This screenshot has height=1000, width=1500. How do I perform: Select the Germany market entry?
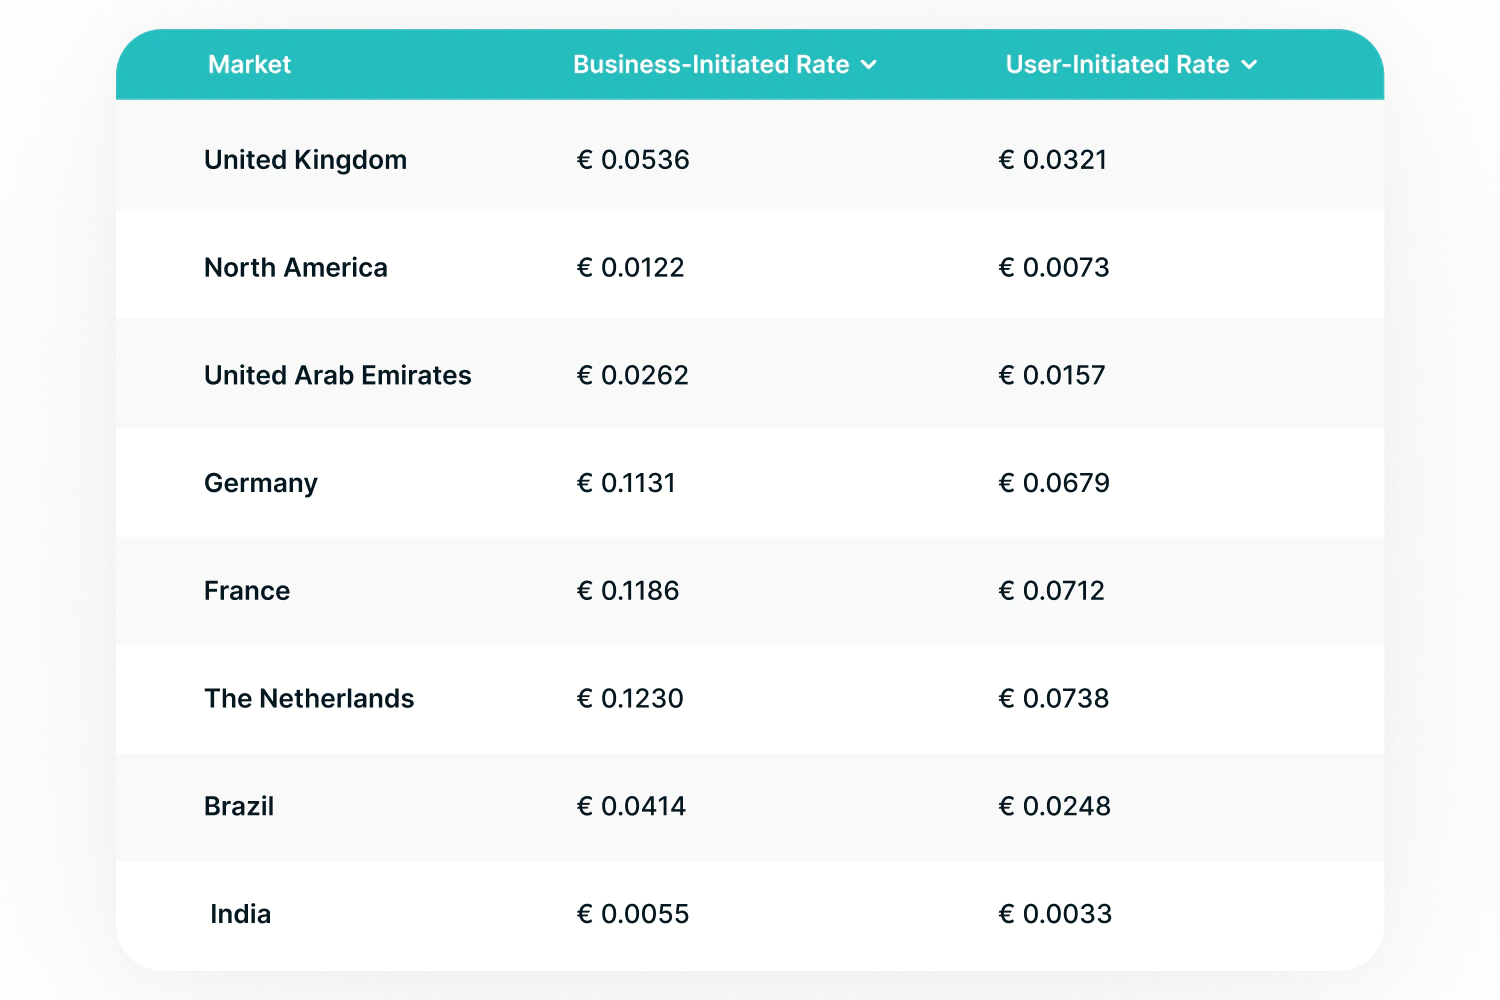point(260,482)
